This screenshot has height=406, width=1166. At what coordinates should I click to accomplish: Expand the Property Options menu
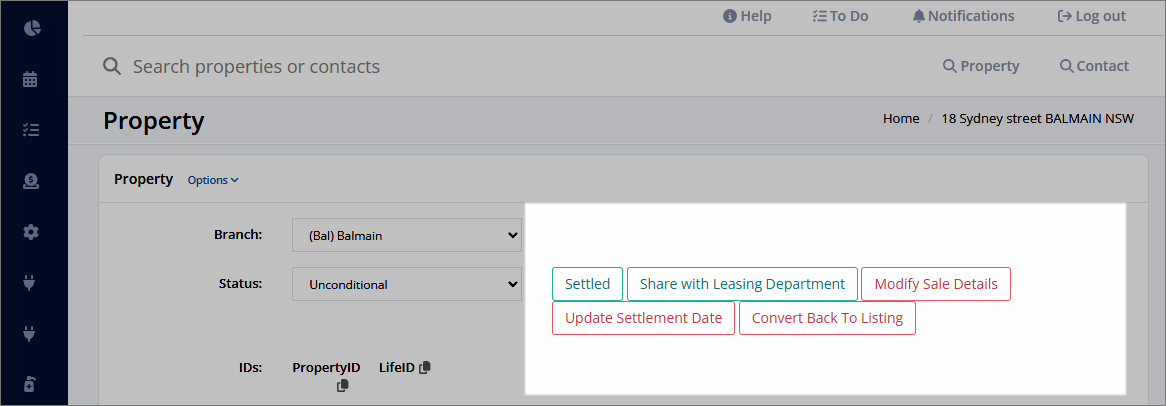pos(213,180)
